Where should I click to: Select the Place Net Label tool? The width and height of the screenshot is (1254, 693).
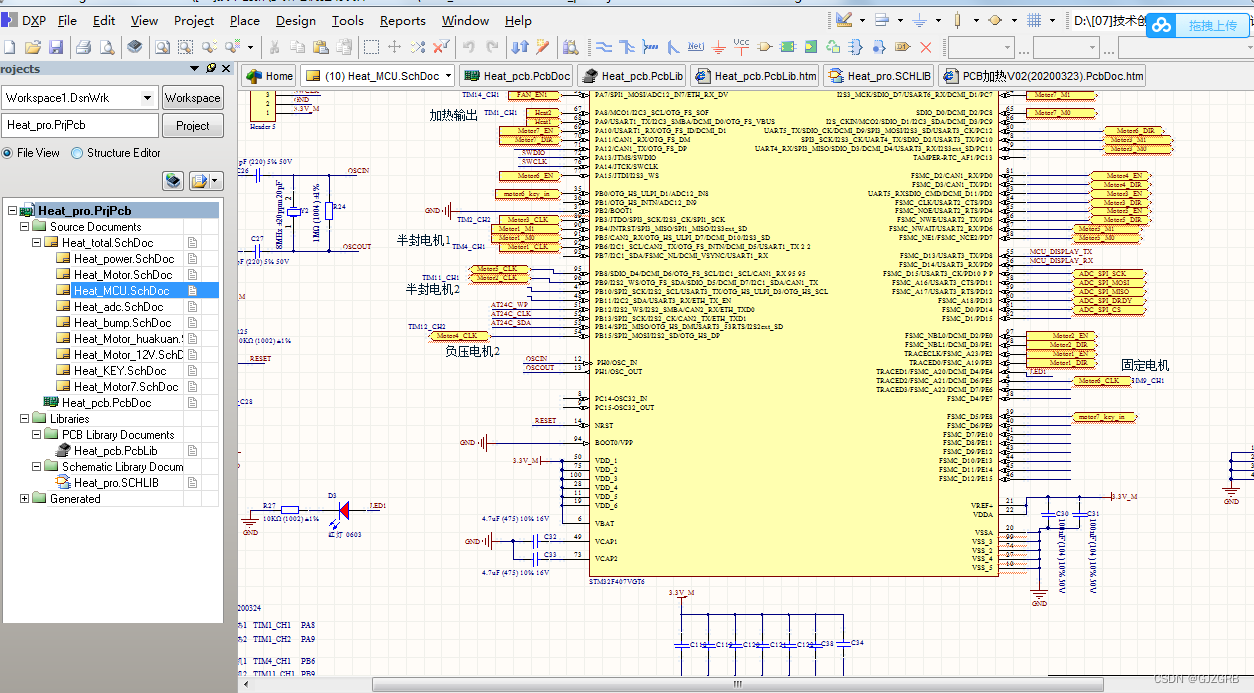coord(696,47)
